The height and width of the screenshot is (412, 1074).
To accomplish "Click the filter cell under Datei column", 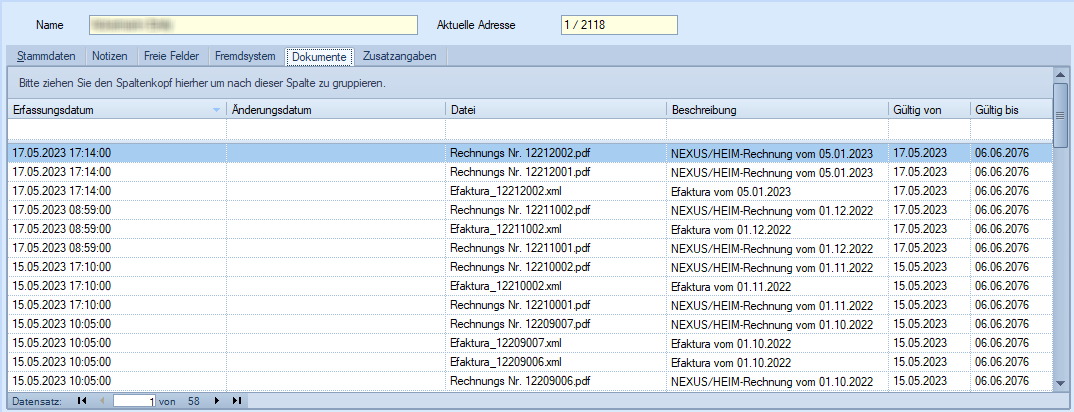I will [555, 130].
